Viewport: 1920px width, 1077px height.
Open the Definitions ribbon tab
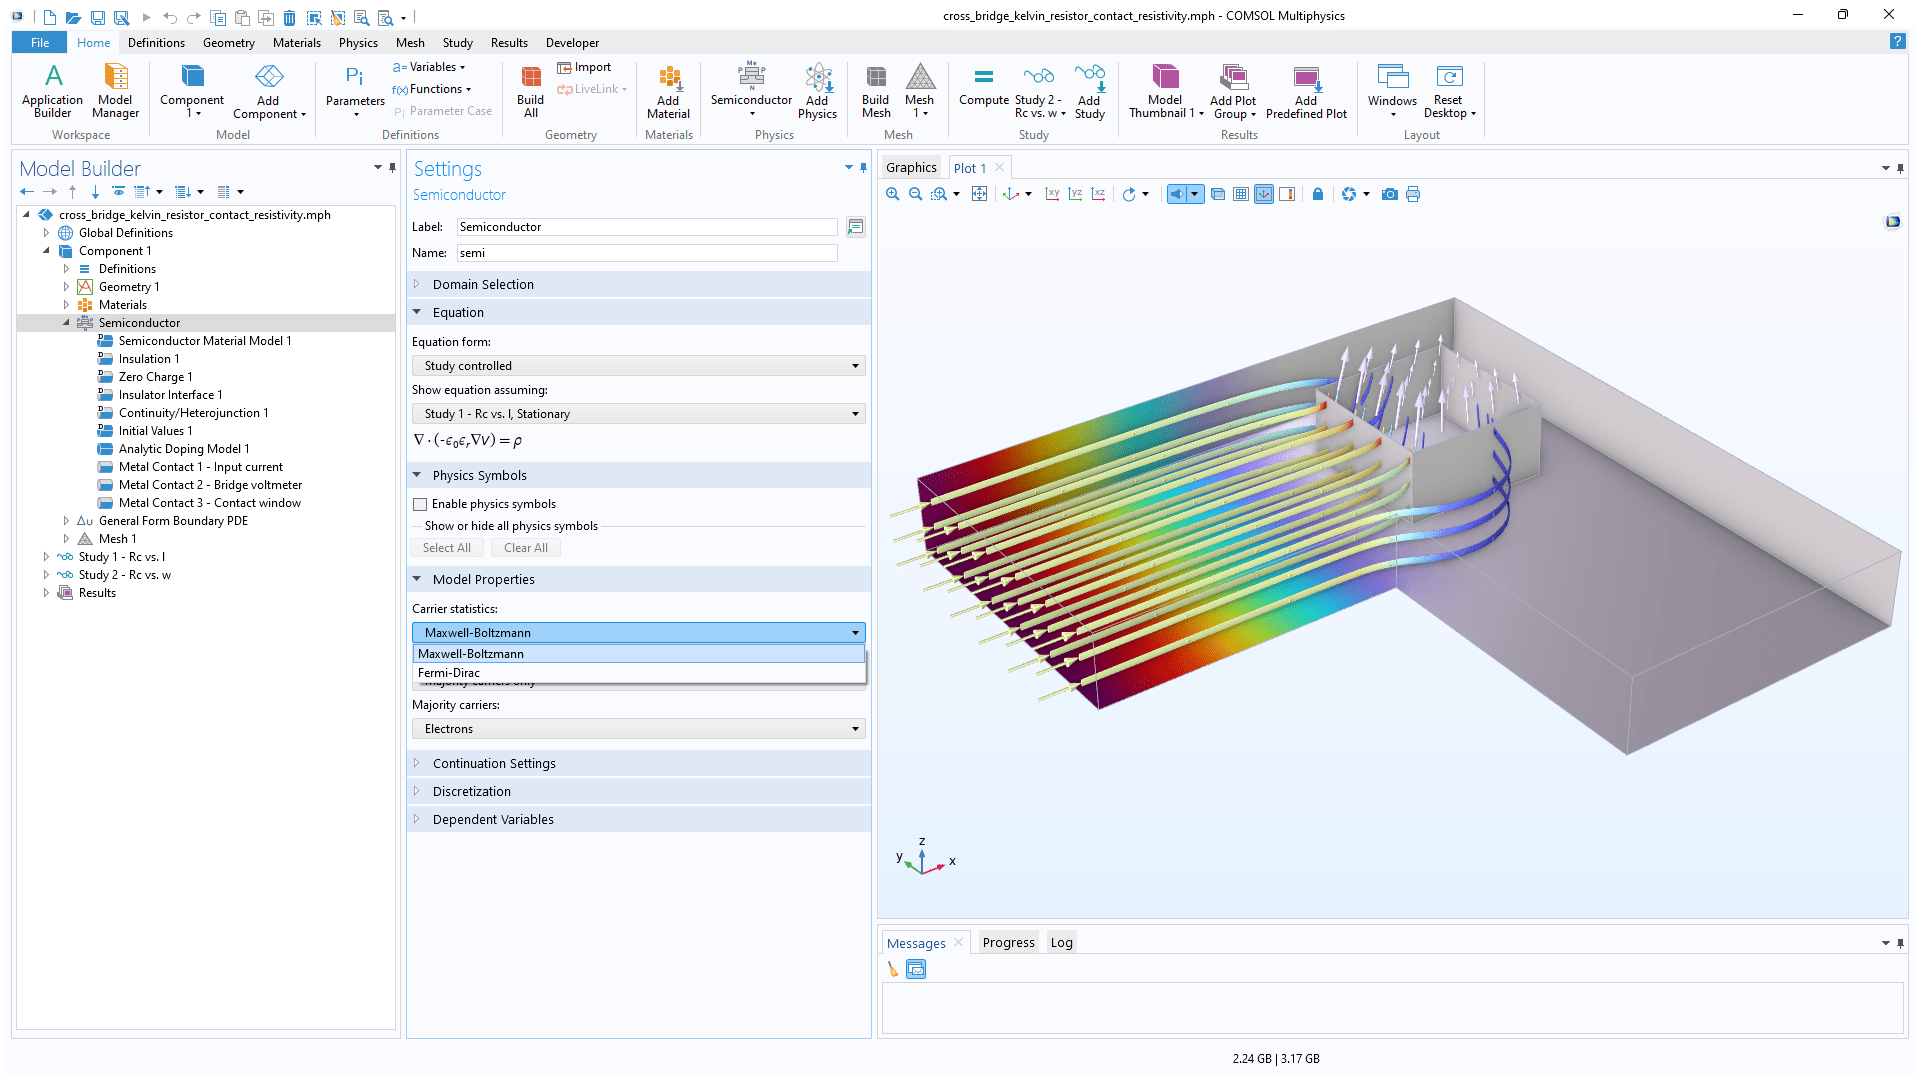tap(156, 43)
